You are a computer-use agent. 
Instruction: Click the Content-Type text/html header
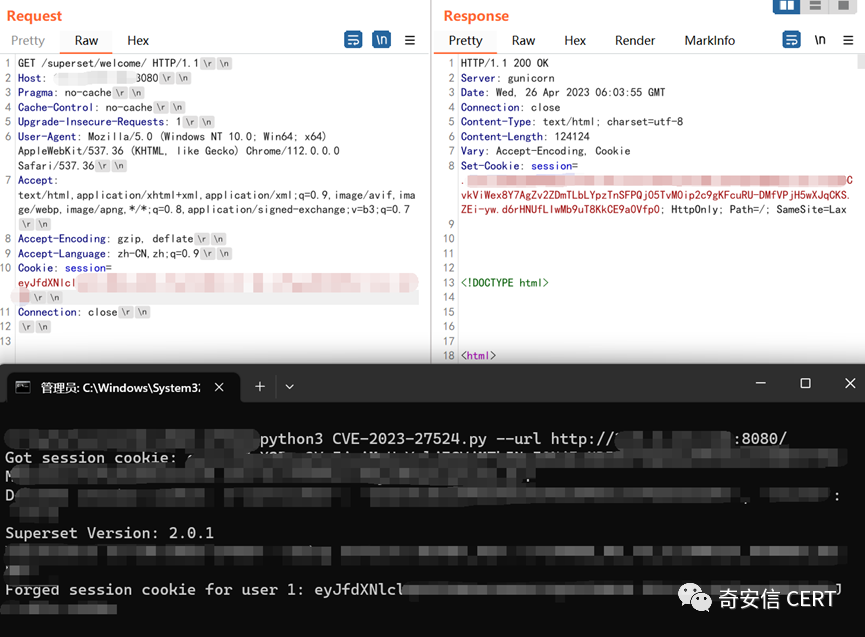coord(572,122)
